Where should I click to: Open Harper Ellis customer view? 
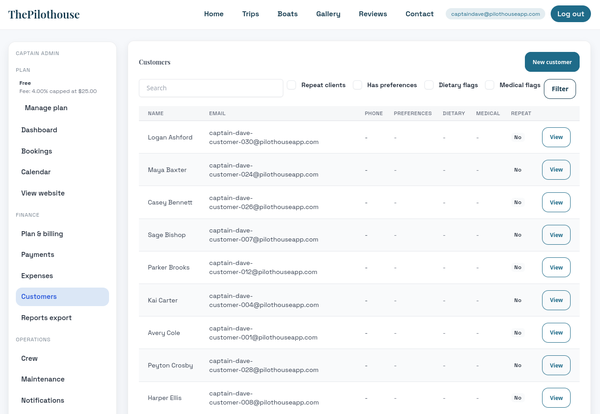(x=556, y=397)
